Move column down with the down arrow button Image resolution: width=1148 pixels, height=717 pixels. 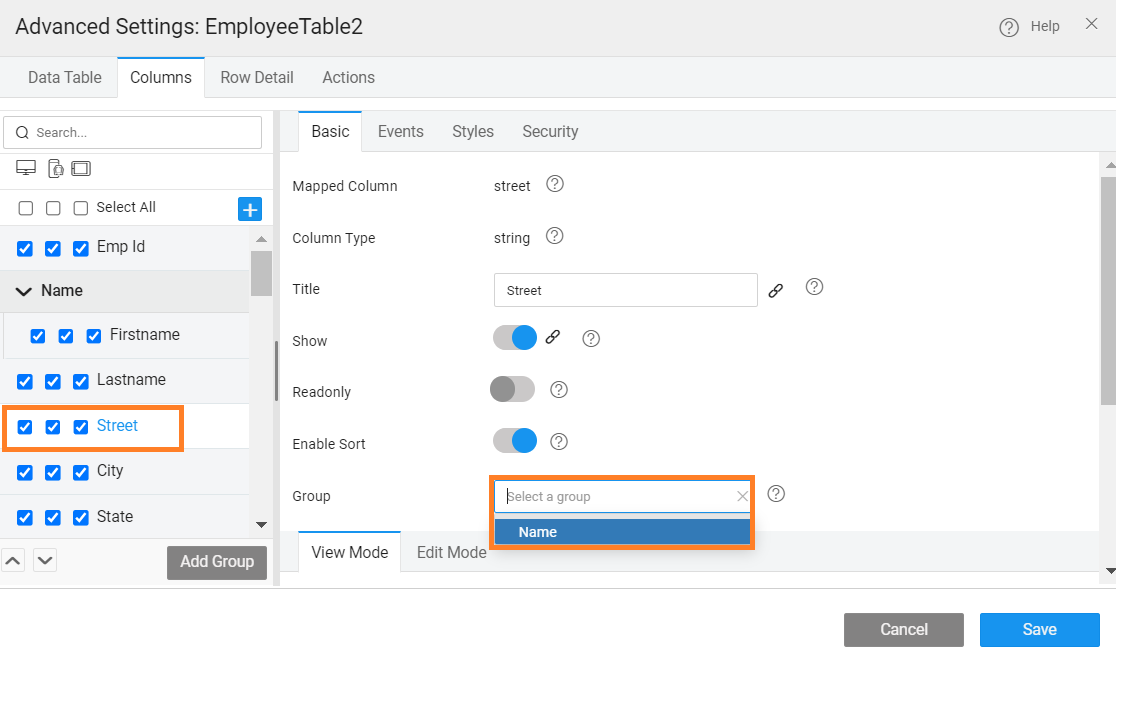click(45, 560)
